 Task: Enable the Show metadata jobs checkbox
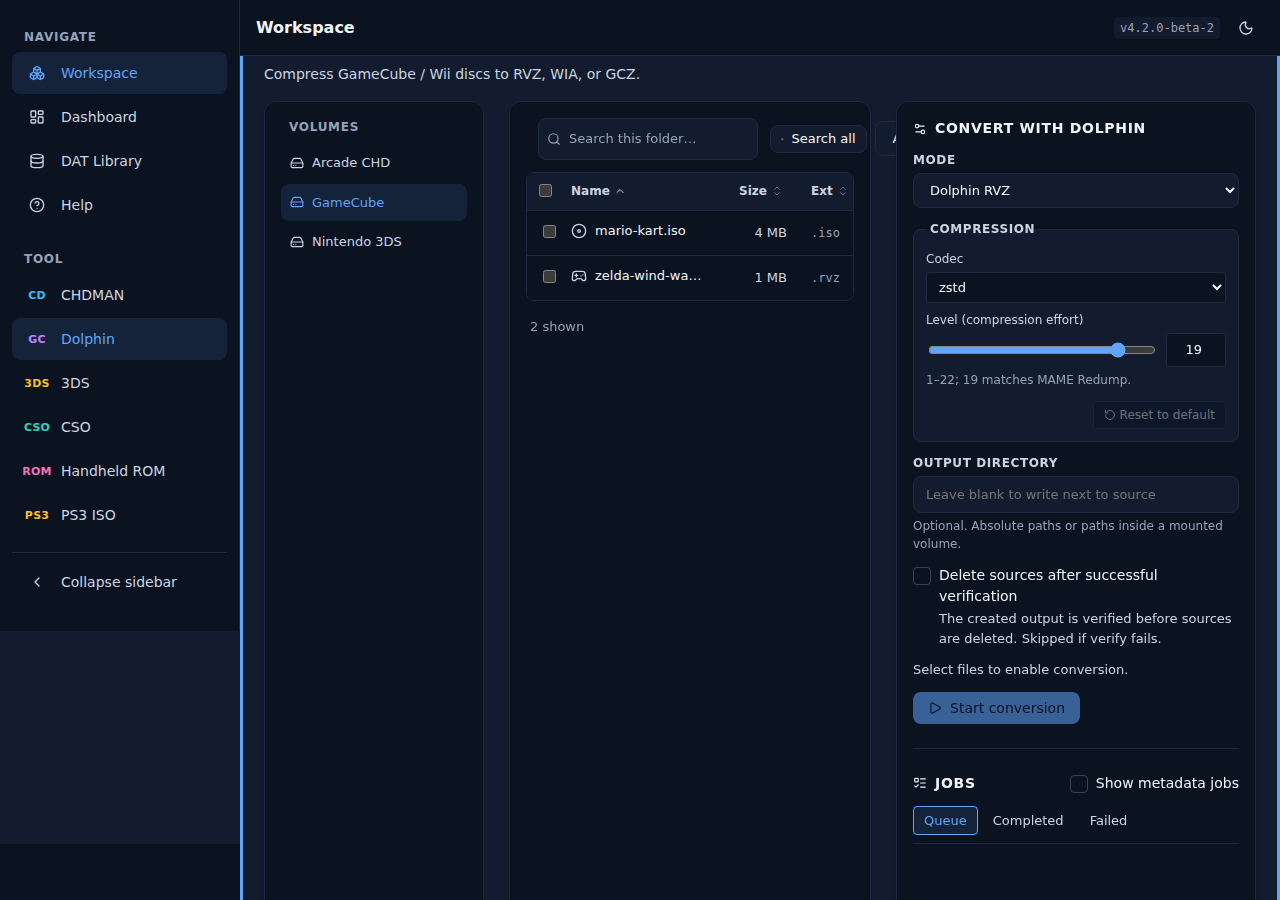point(1079,784)
